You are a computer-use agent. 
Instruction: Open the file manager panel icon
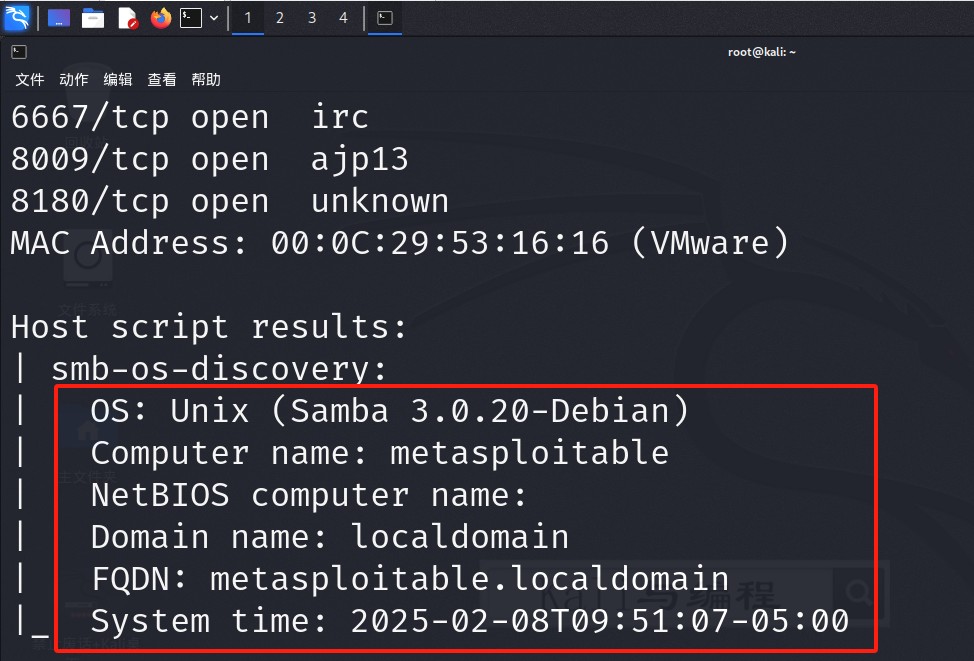[x=93, y=18]
